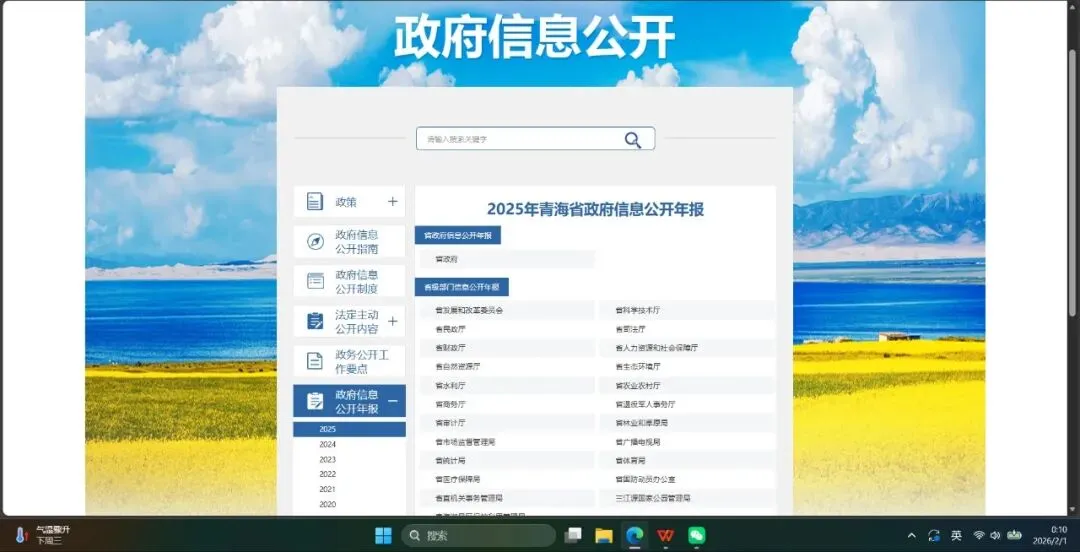
Task: Open 省统计局 report link
Action: (x=450, y=460)
